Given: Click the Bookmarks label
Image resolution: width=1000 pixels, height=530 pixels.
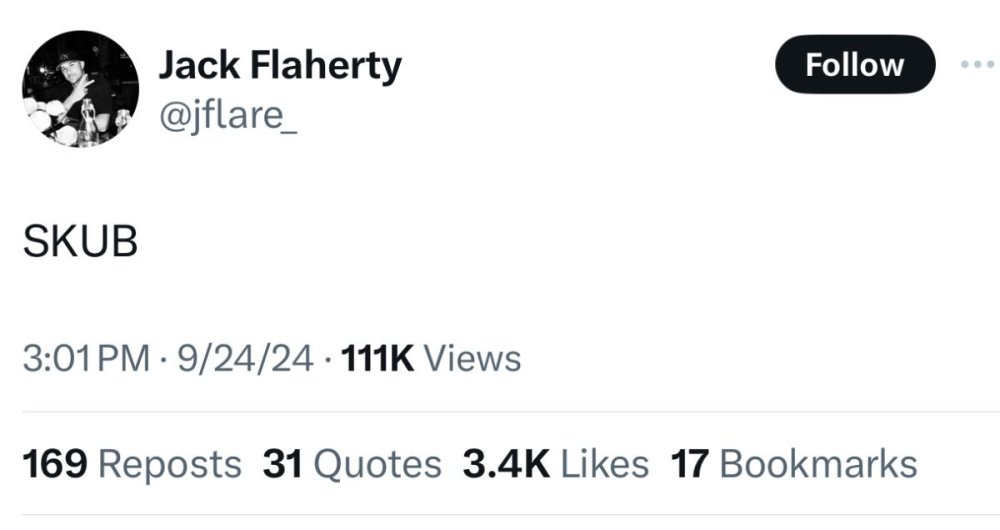Looking at the screenshot, I should 817,464.
